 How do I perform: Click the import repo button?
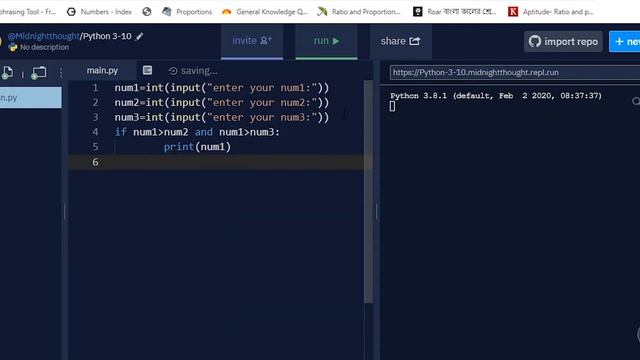point(563,41)
